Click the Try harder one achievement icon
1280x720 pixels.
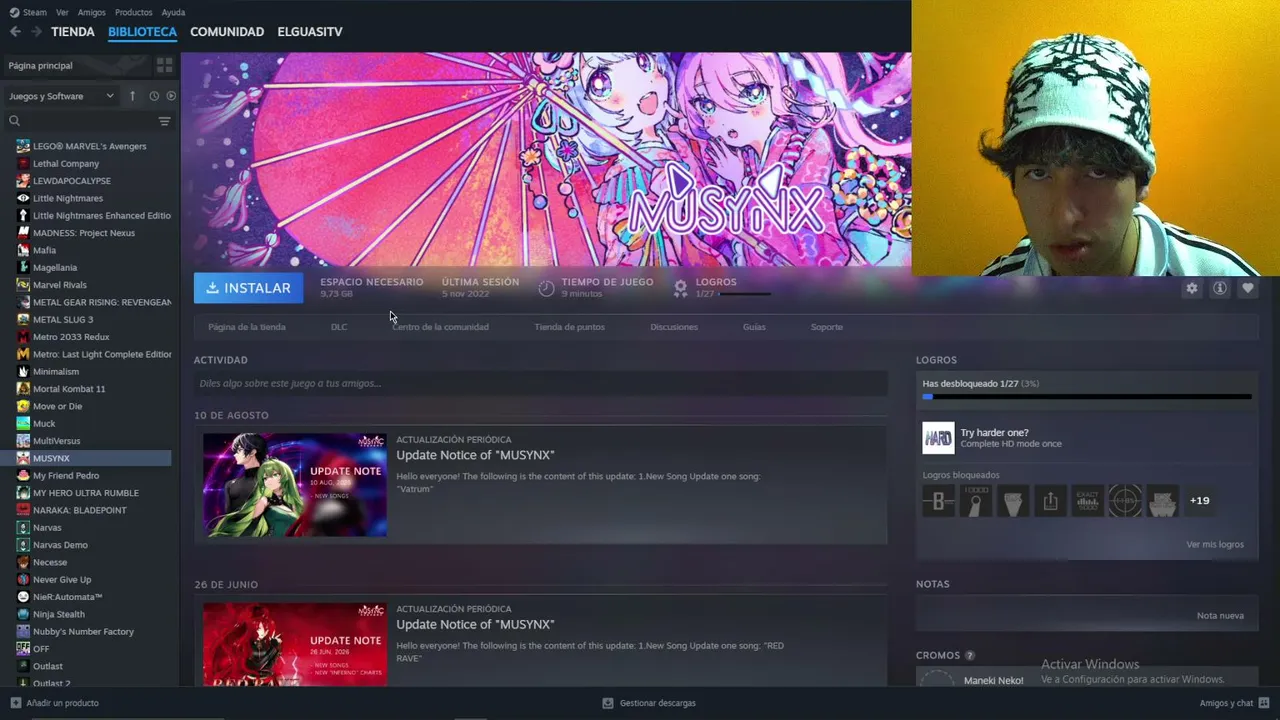pyautogui.click(x=938, y=438)
